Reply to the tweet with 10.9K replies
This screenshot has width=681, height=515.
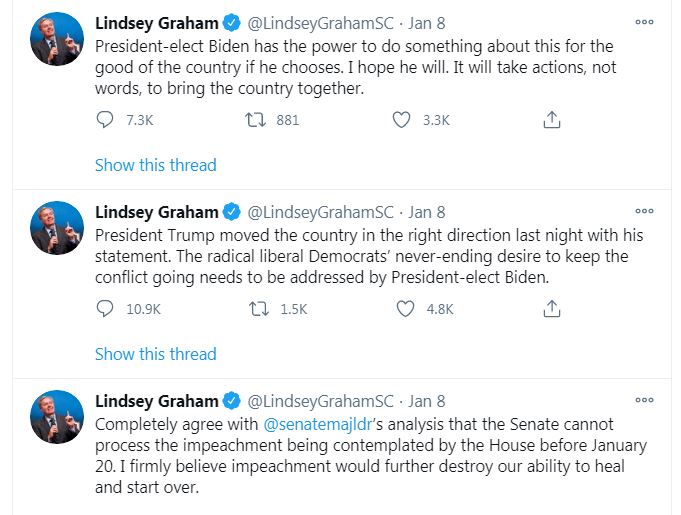point(105,309)
